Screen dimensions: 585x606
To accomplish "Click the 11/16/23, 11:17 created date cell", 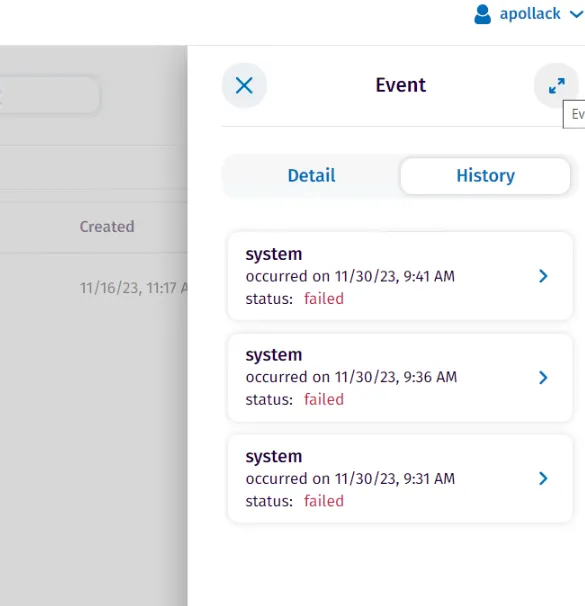I will pos(134,288).
